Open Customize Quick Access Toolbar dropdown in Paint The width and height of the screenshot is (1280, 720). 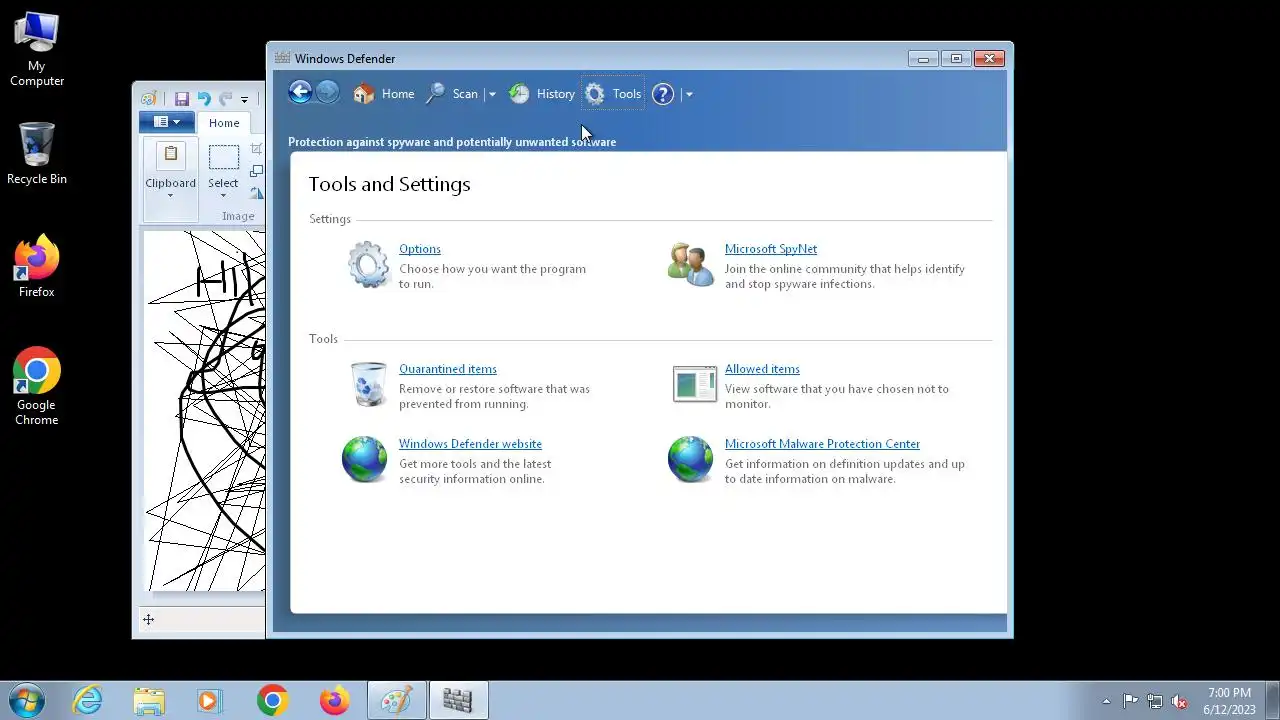[x=244, y=100]
